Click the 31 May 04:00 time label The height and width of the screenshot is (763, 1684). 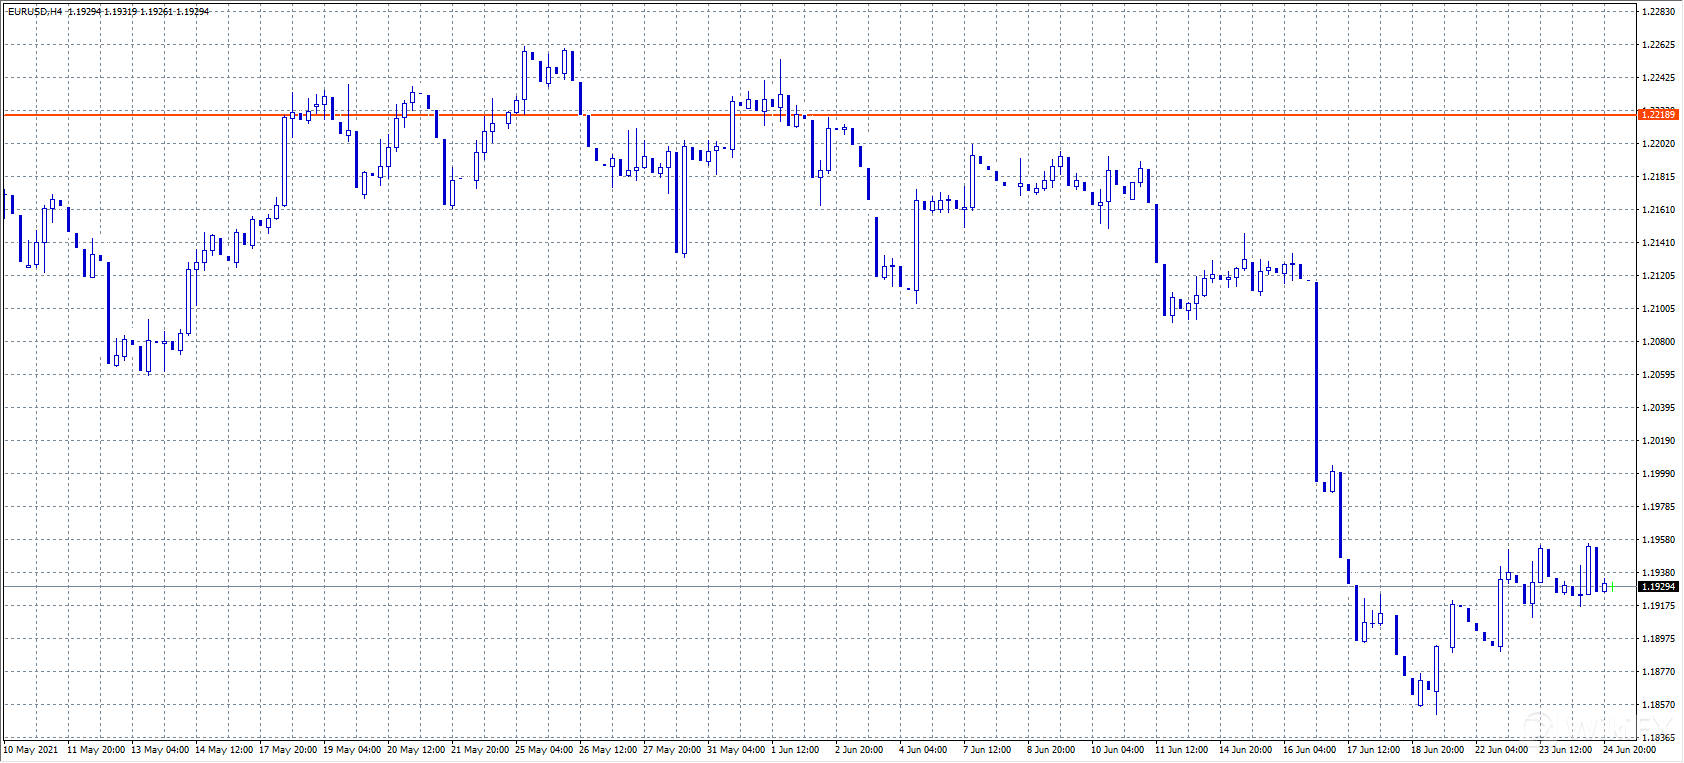point(736,750)
